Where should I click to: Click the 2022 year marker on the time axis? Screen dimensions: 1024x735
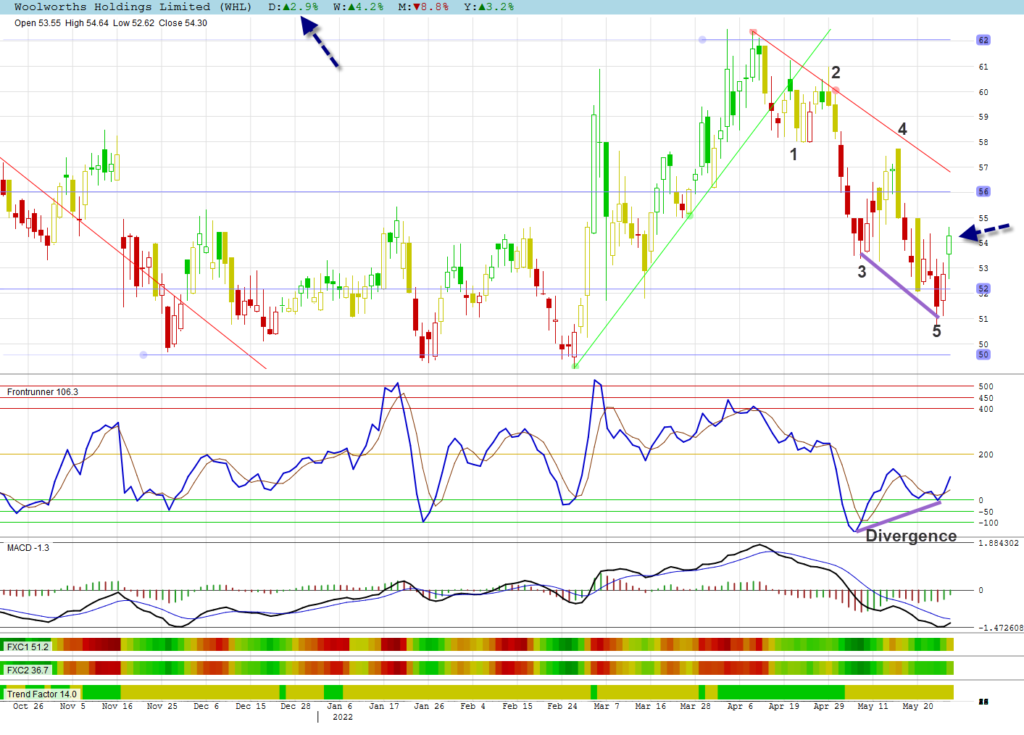pyautogui.click(x=342, y=717)
